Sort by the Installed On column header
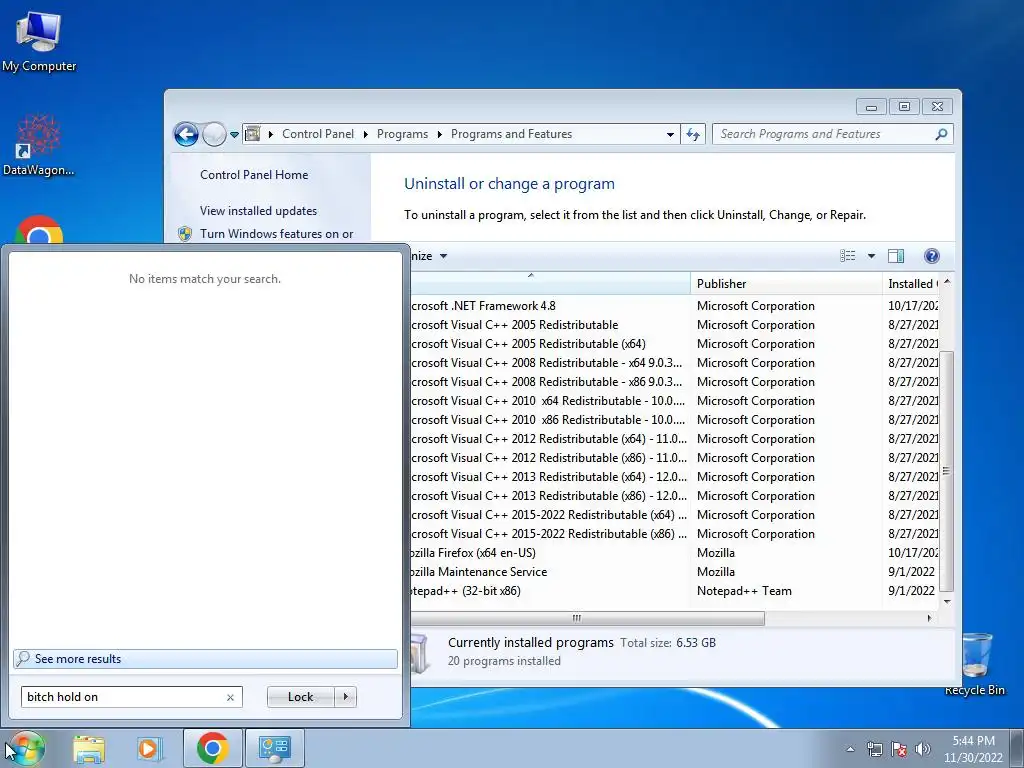Screen dimensions: 1024x768 911,283
